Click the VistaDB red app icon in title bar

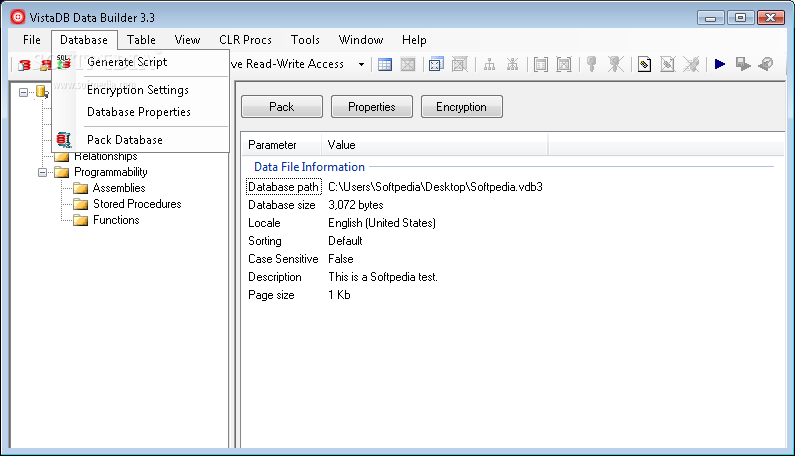point(18,17)
